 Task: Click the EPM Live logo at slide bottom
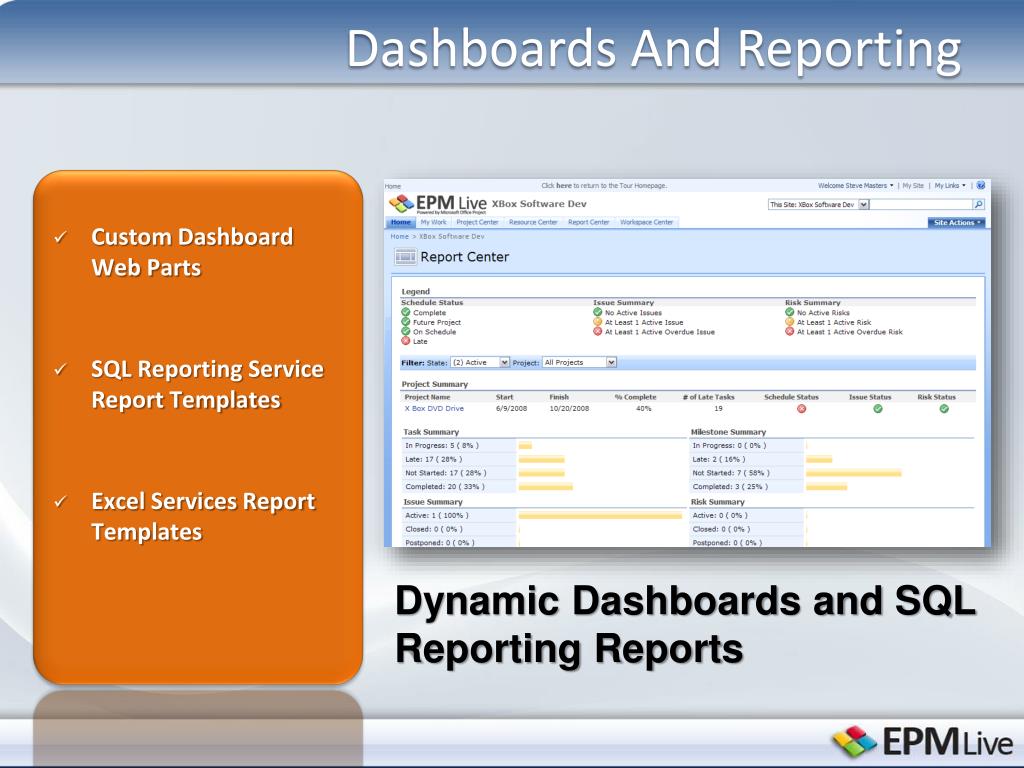pos(922,743)
